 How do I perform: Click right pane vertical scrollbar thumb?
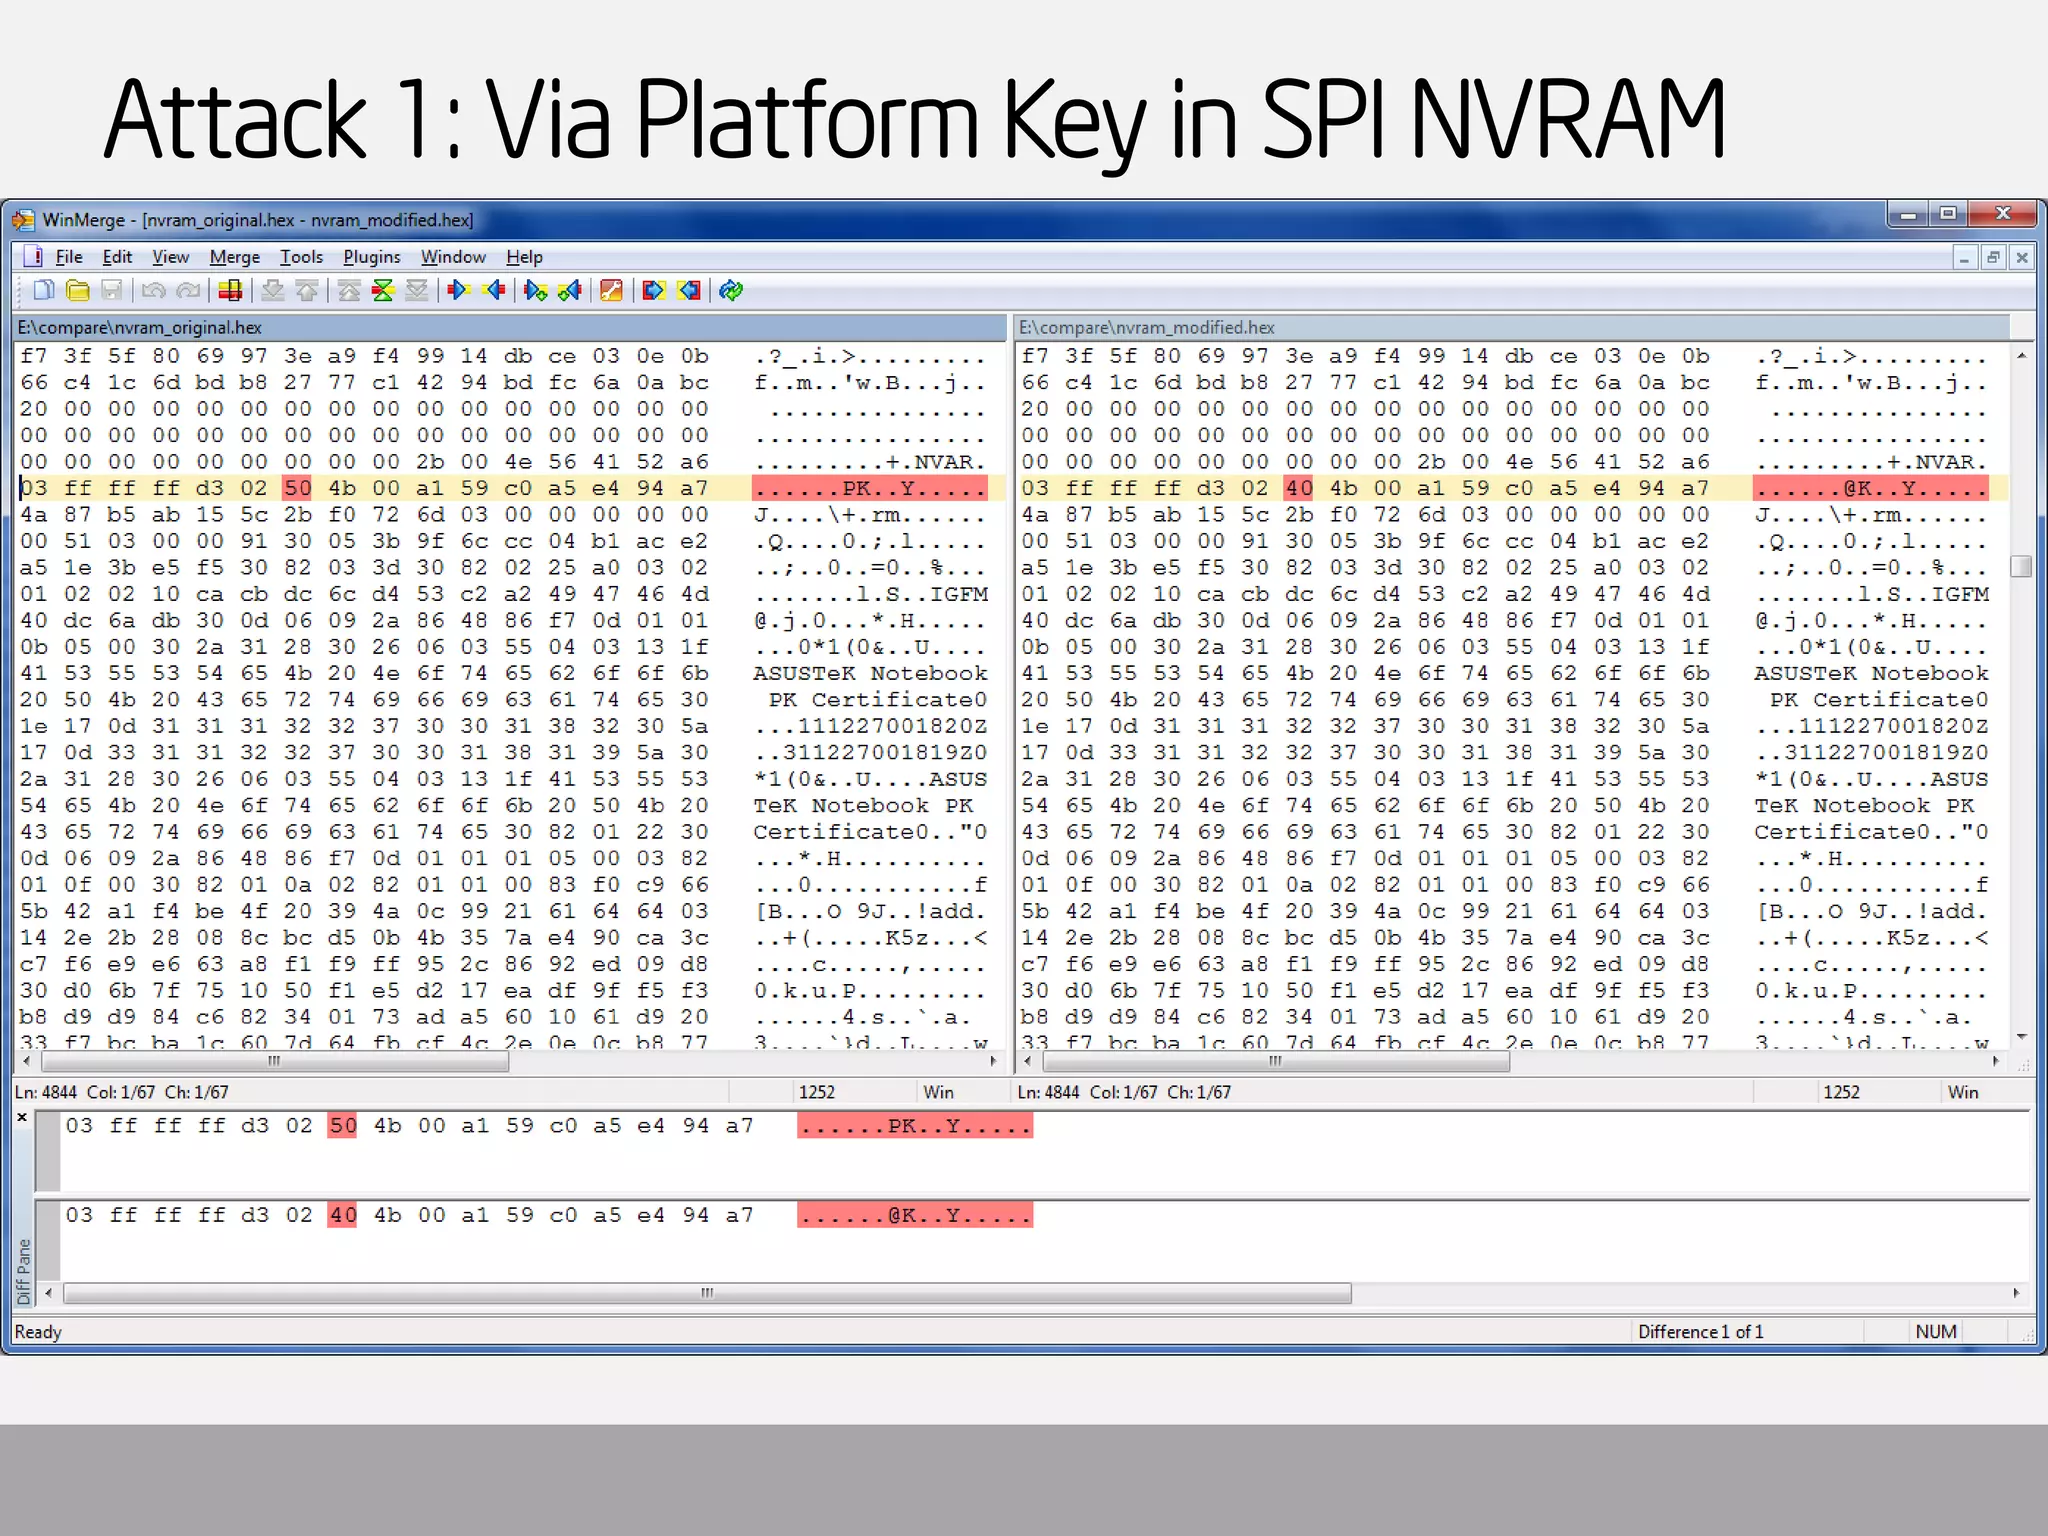(x=2022, y=566)
